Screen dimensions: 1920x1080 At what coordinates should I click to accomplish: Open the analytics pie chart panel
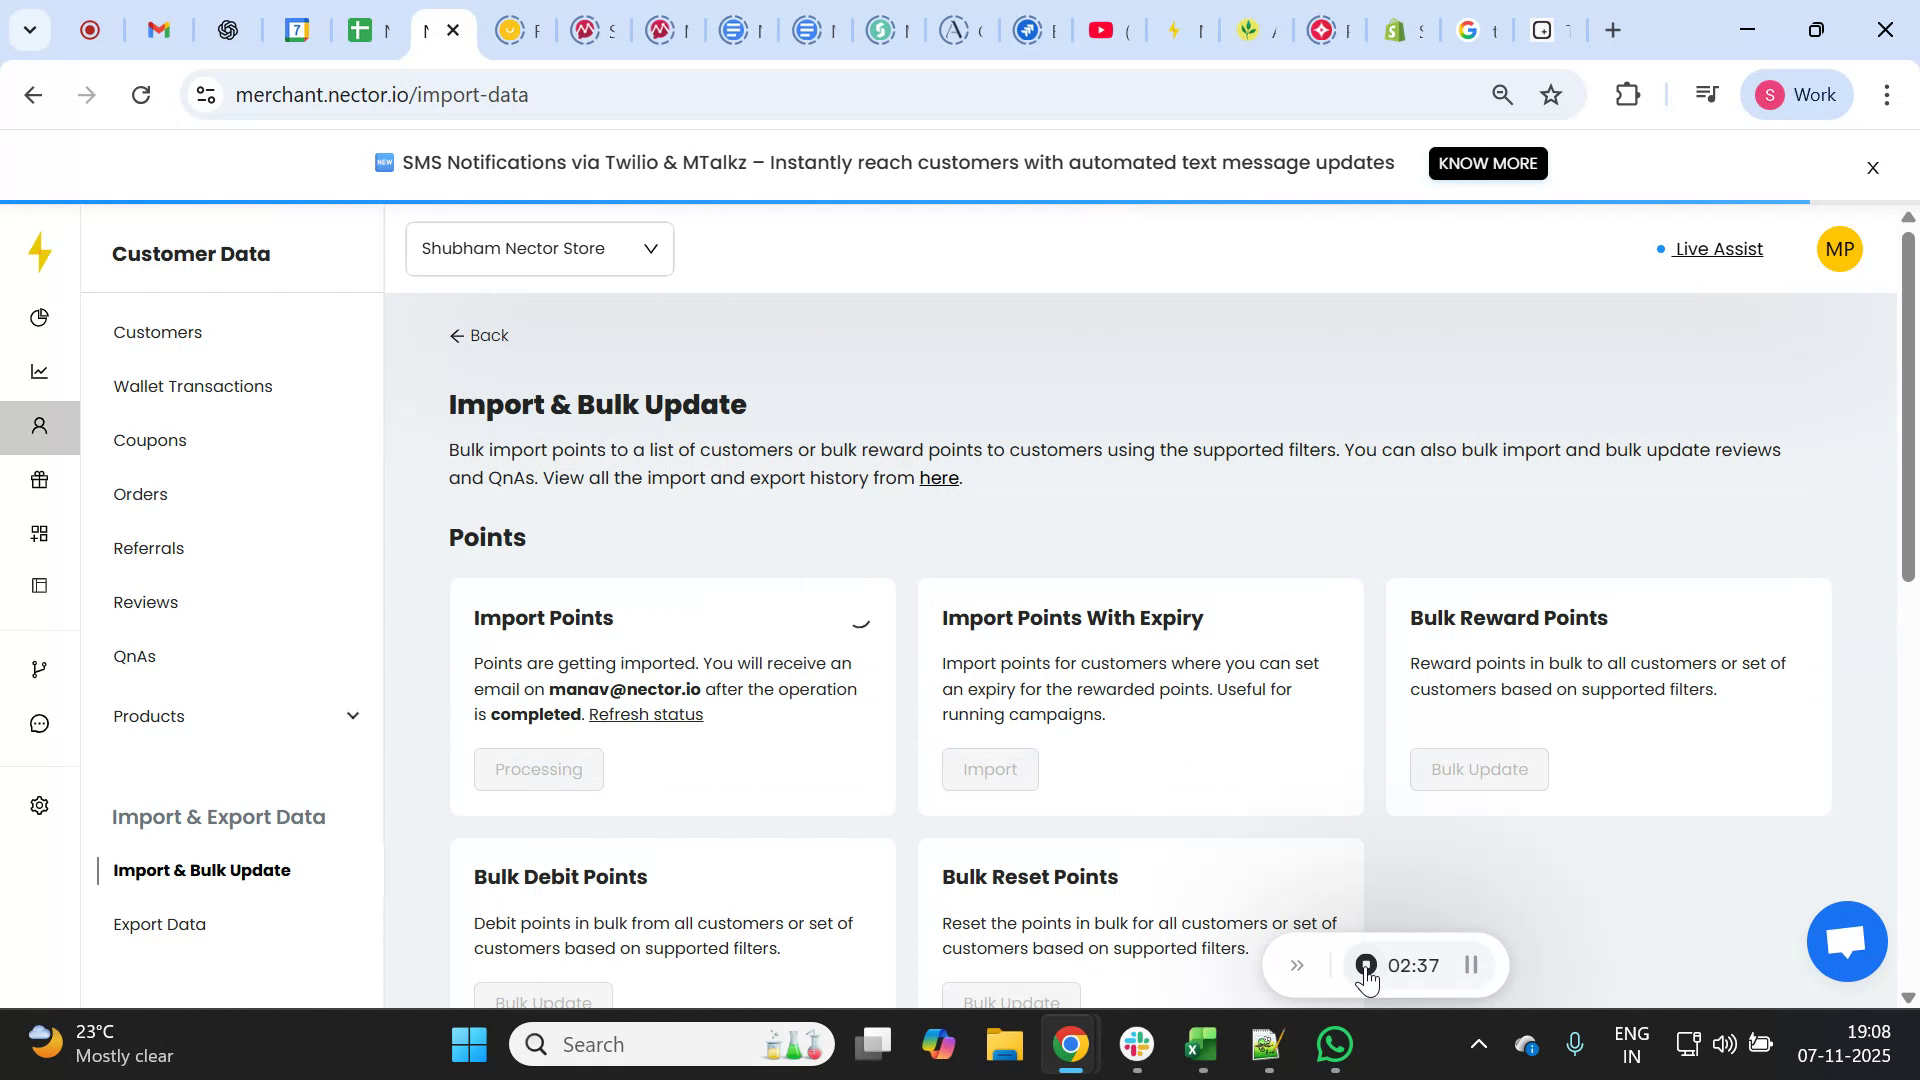(40, 317)
